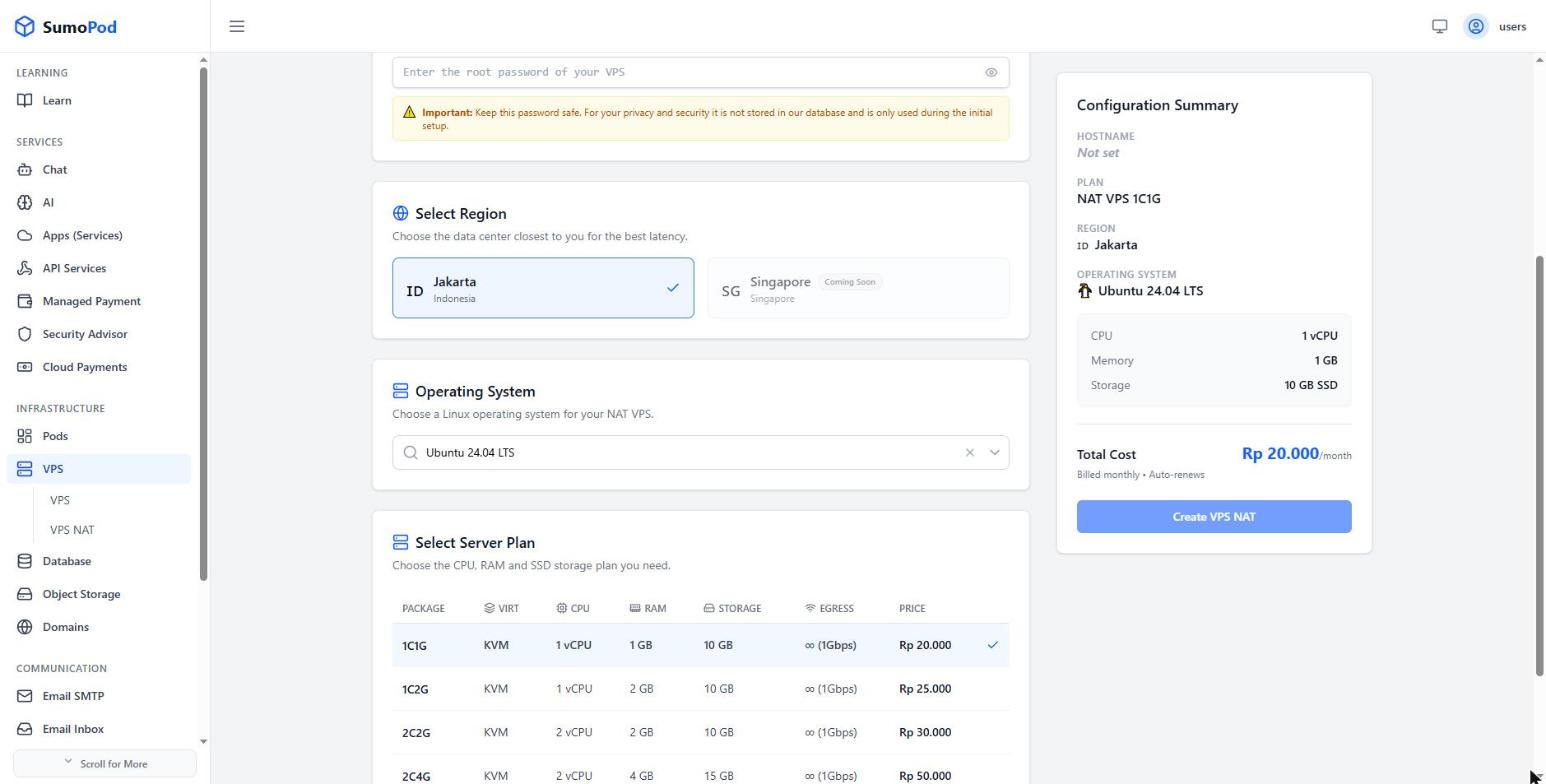The image size is (1546, 784).
Task: Choose the 2C2G plan at Rp 30.000
Action: 700,733
